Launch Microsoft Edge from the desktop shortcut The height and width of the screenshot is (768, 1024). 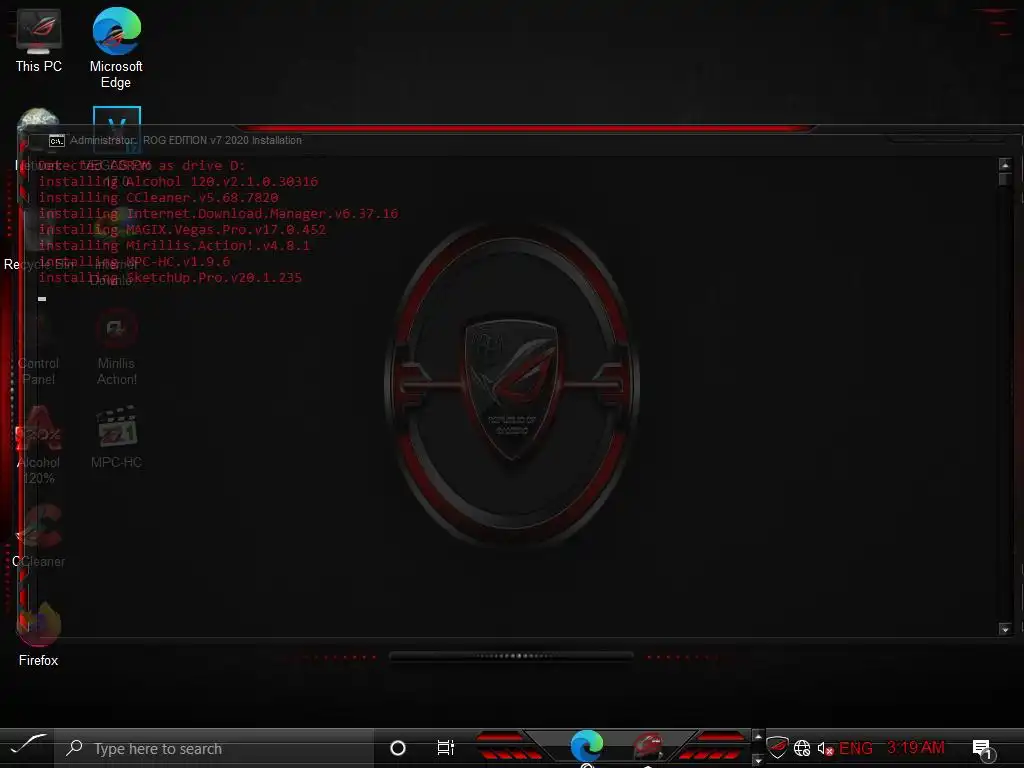[116, 47]
